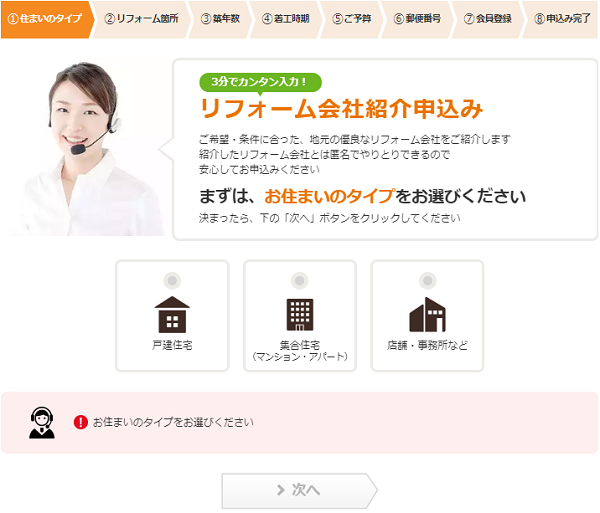The height and width of the screenshot is (513, 600).
Task: Click the detached house icon
Action: pyautogui.click(x=172, y=314)
